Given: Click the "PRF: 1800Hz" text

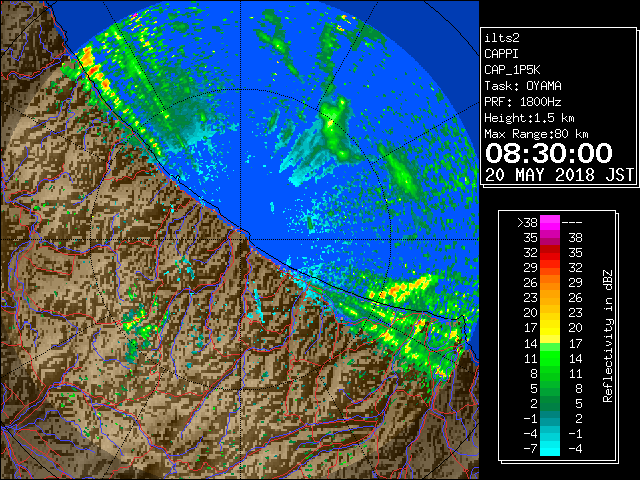Looking at the screenshot, I should (x=523, y=102).
